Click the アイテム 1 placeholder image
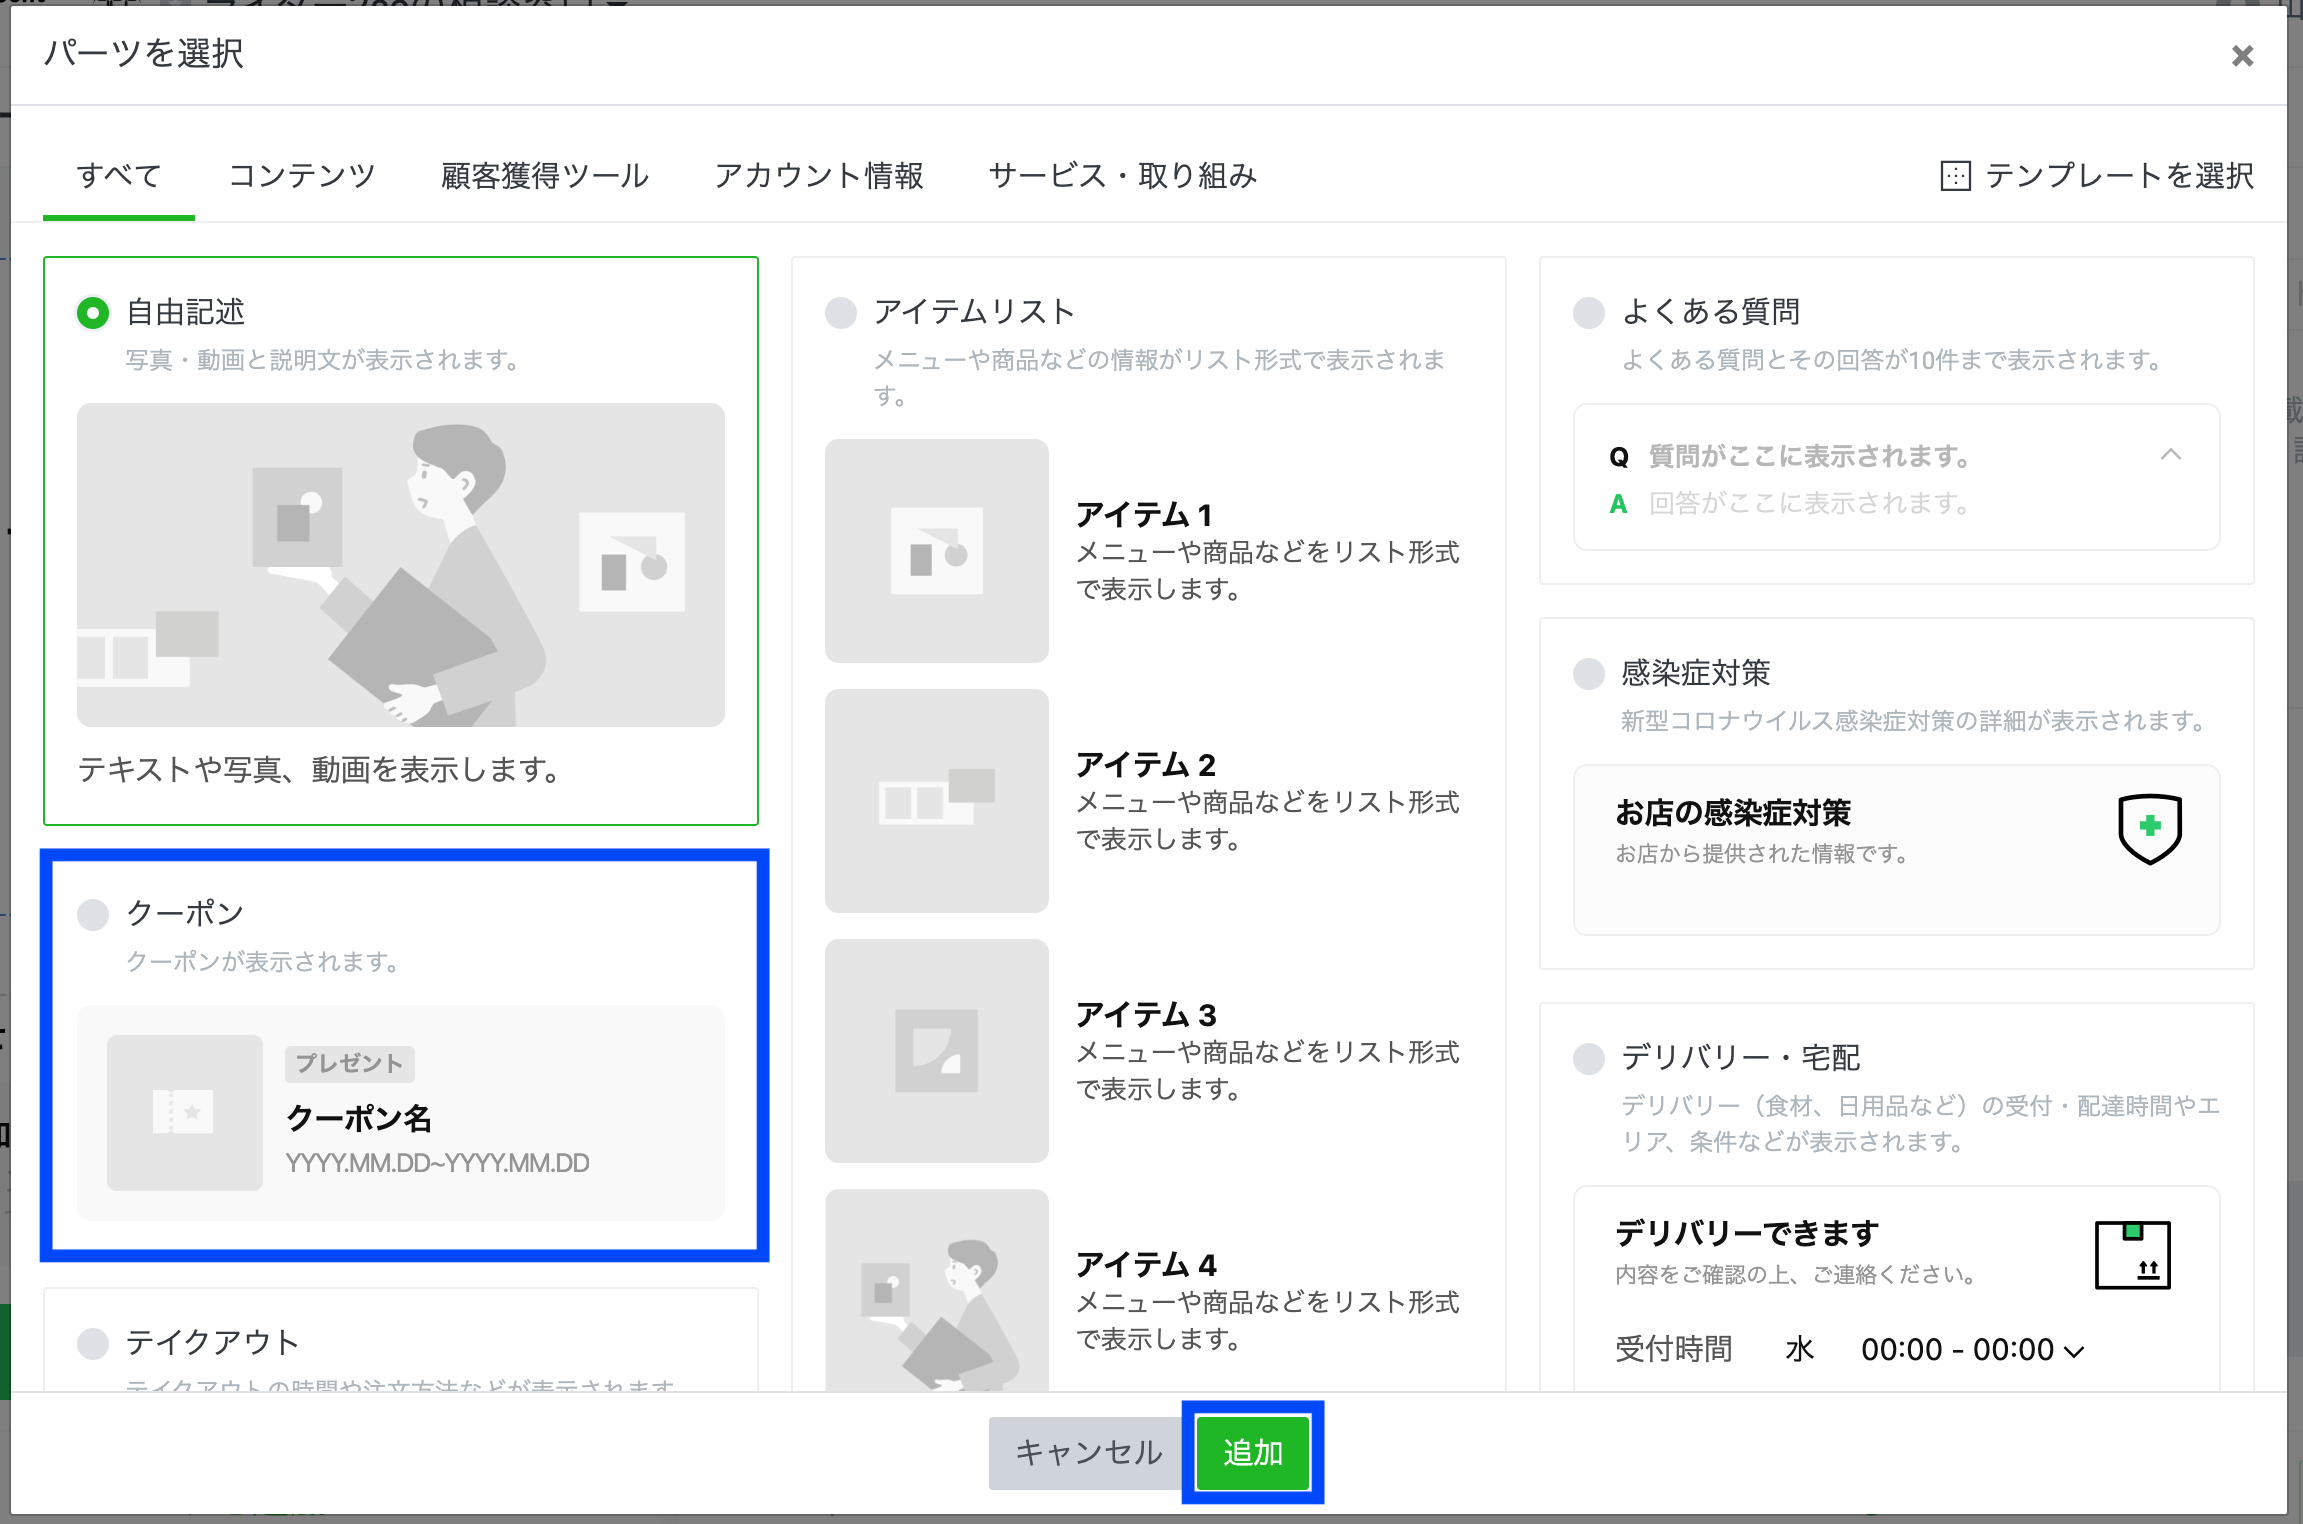 [x=936, y=551]
